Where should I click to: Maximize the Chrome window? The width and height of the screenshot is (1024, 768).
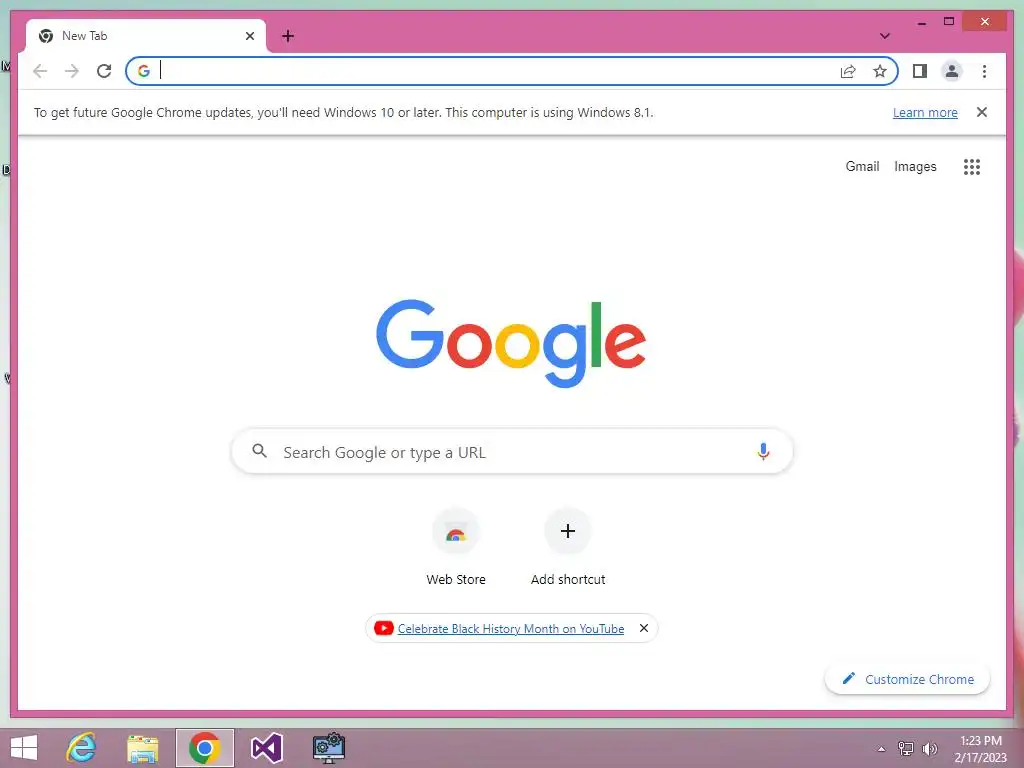pyautogui.click(x=949, y=22)
